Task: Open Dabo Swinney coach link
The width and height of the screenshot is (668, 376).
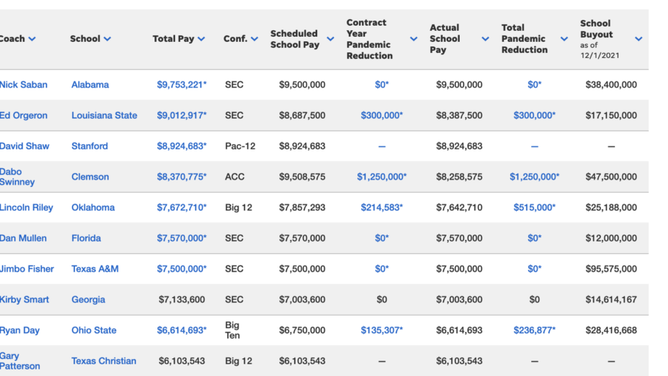Action: click(17, 177)
